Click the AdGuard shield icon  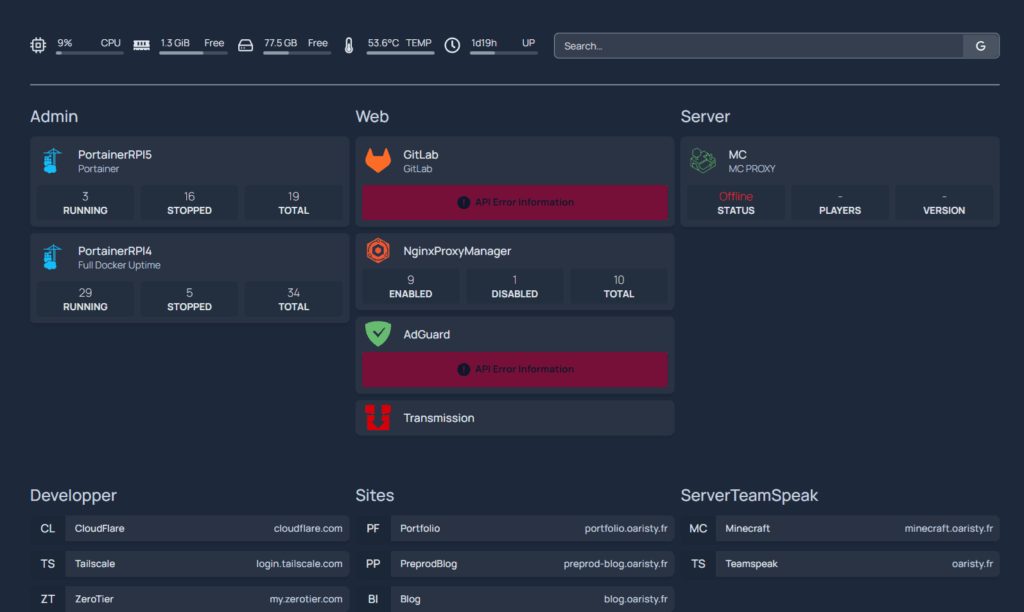click(378, 334)
